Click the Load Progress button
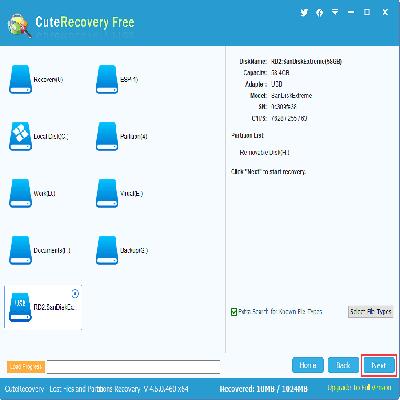The height and width of the screenshot is (400, 400). point(26,367)
